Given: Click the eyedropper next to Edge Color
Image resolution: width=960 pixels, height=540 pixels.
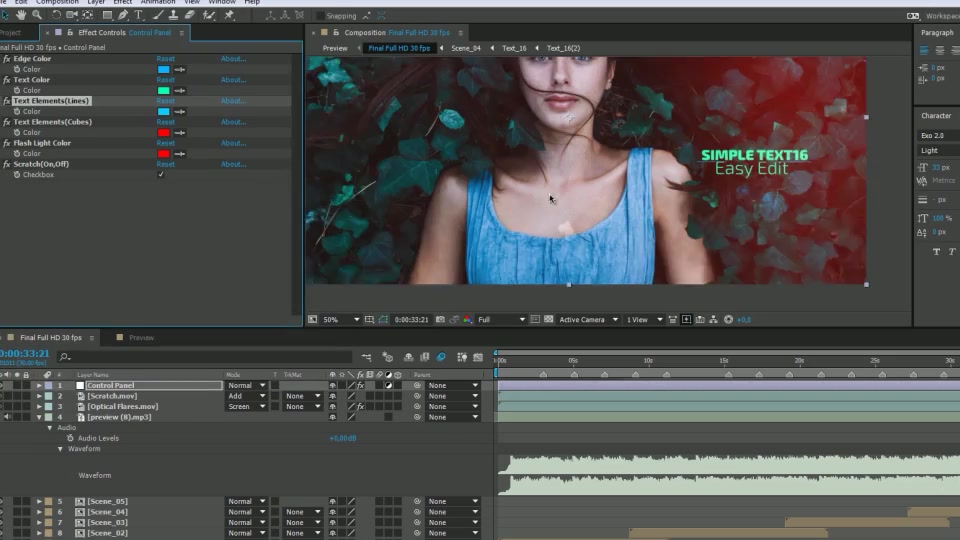Looking at the screenshot, I should click(x=179, y=70).
